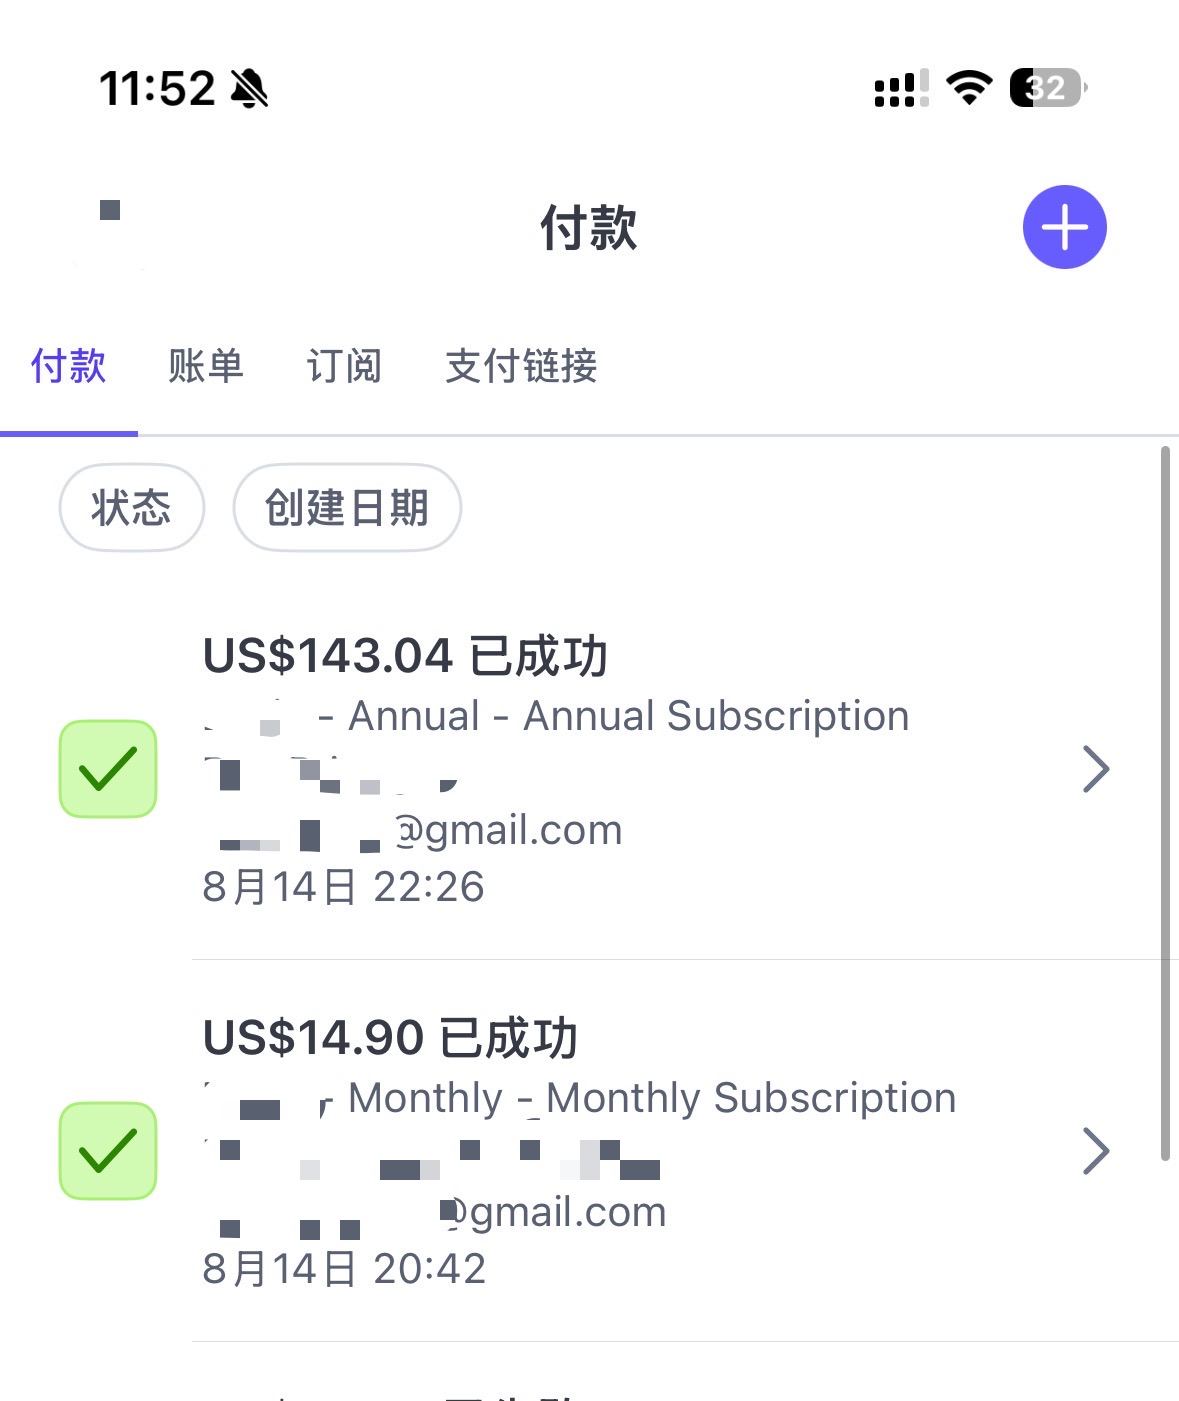Open the 创建日期 date filter
The width and height of the screenshot is (1179, 1401).
click(x=347, y=508)
